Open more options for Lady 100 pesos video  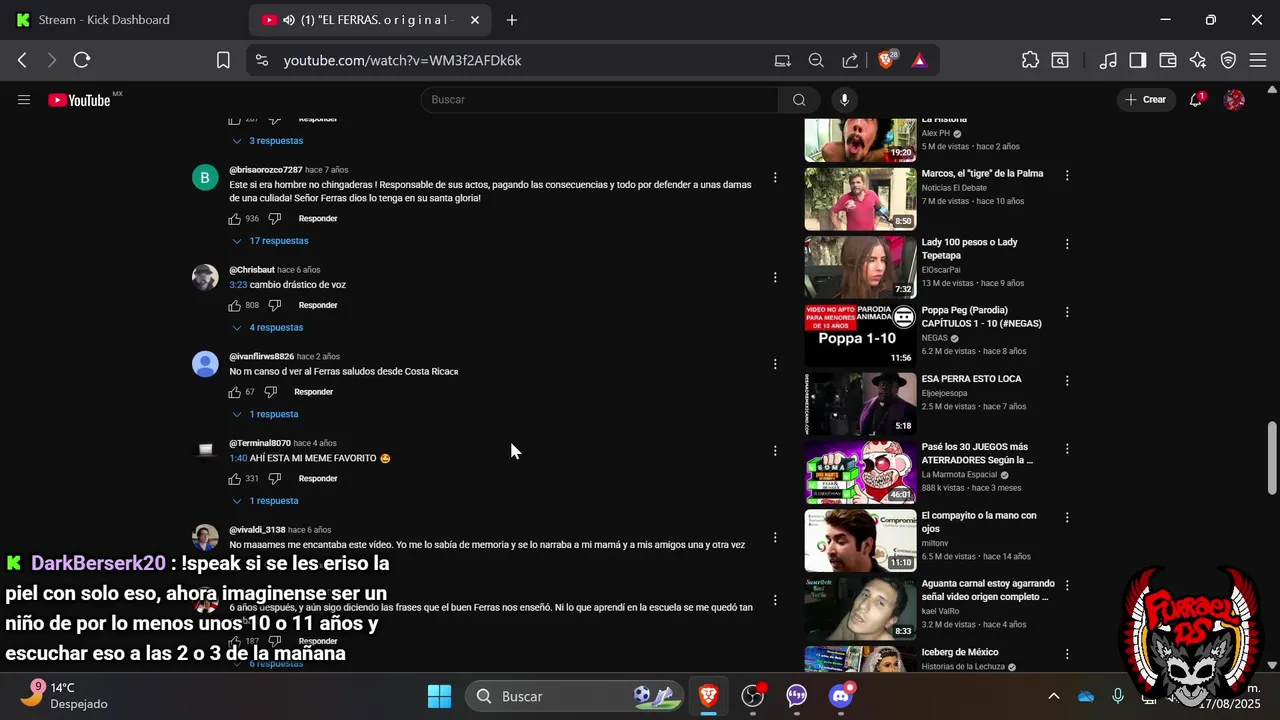tap(1067, 243)
